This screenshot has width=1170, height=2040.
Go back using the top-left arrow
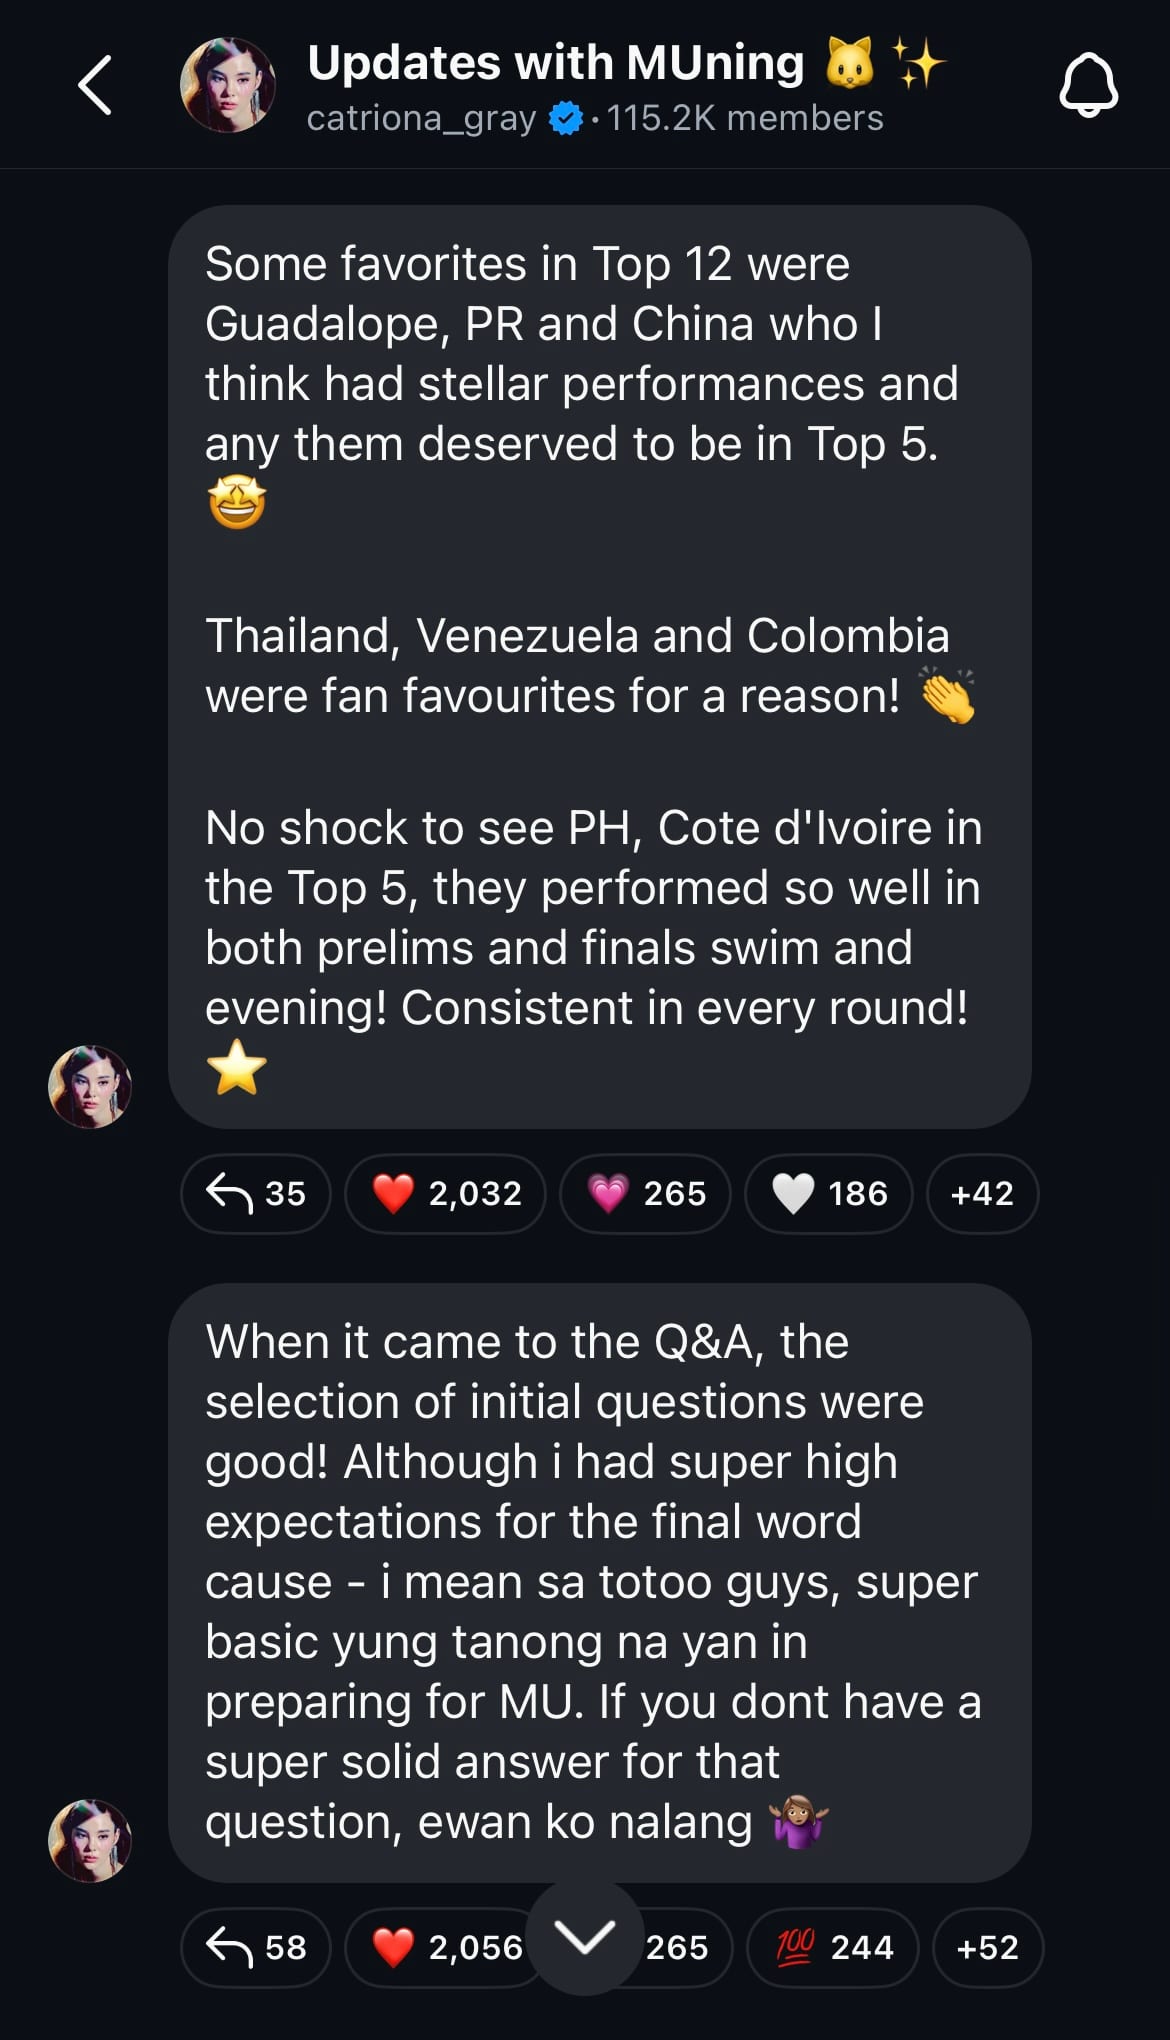click(x=95, y=85)
